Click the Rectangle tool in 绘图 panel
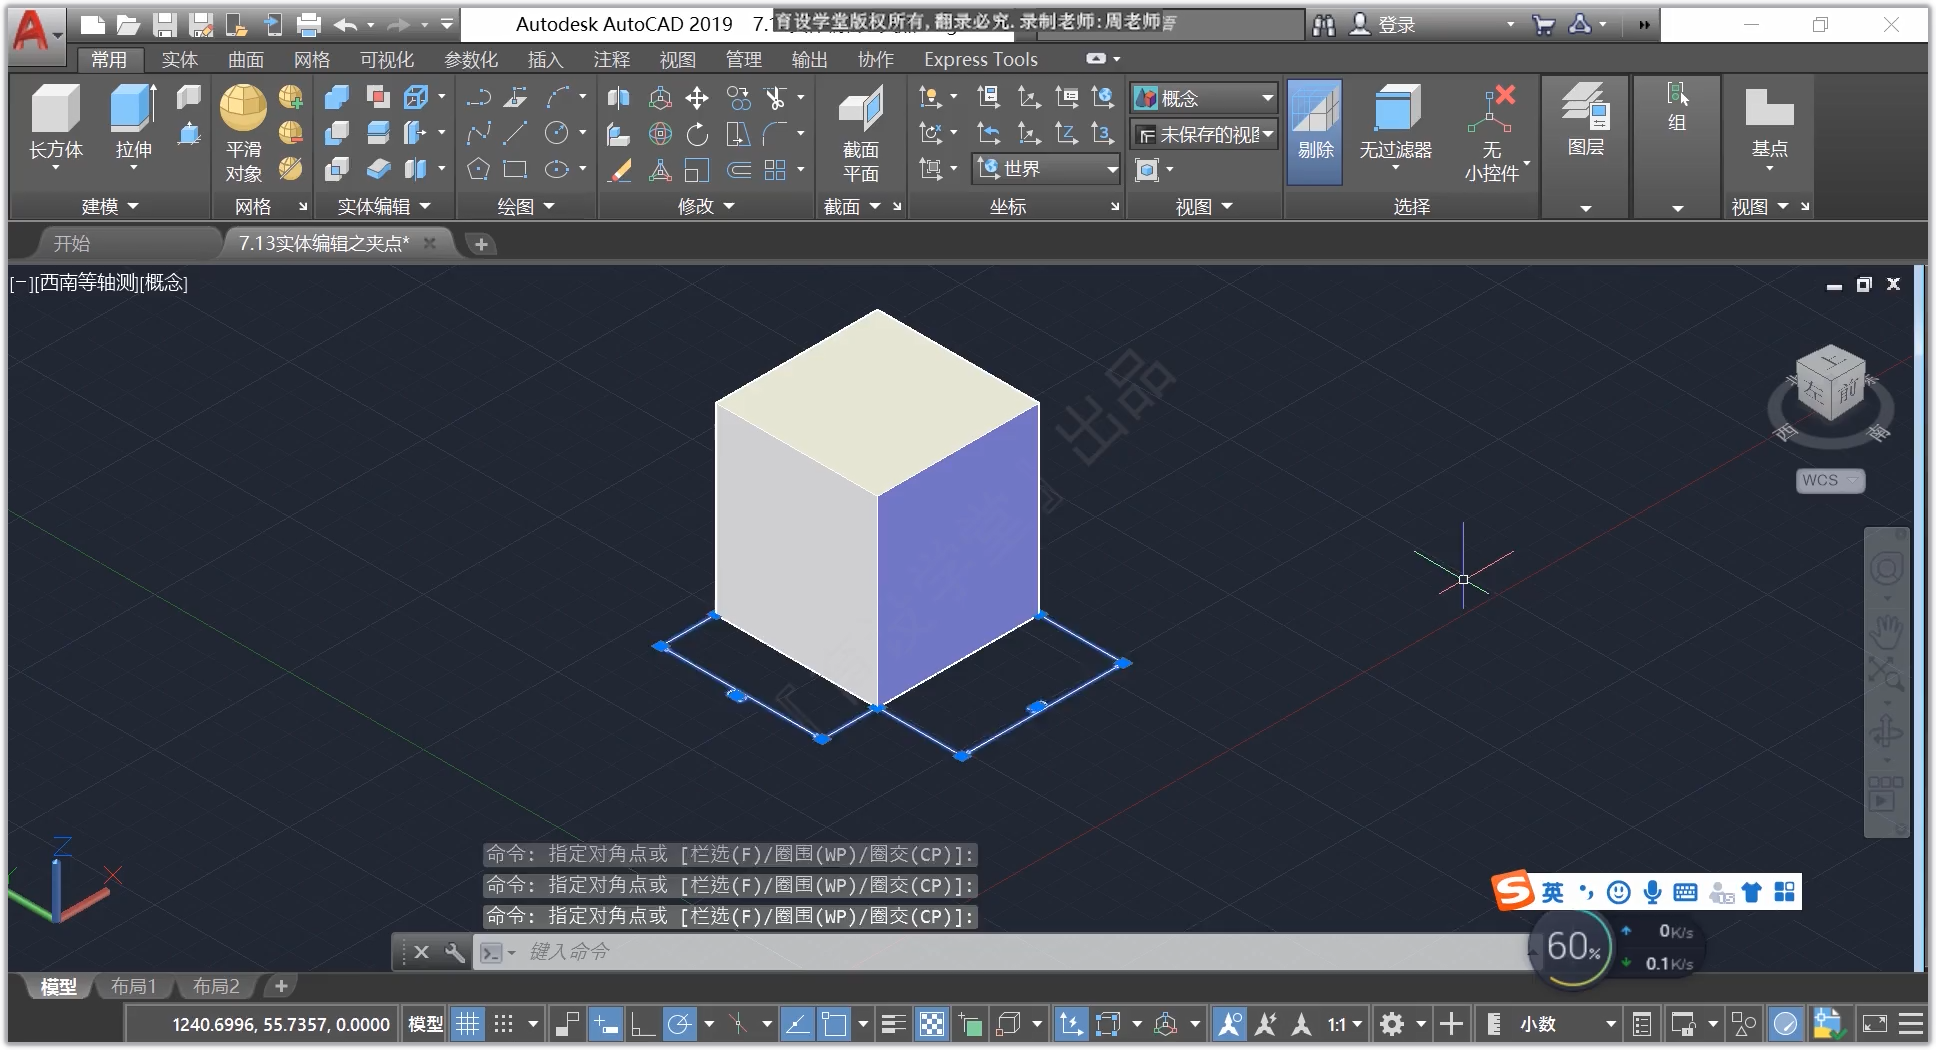Screen dimensions: 1936x1050 point(516,169)
